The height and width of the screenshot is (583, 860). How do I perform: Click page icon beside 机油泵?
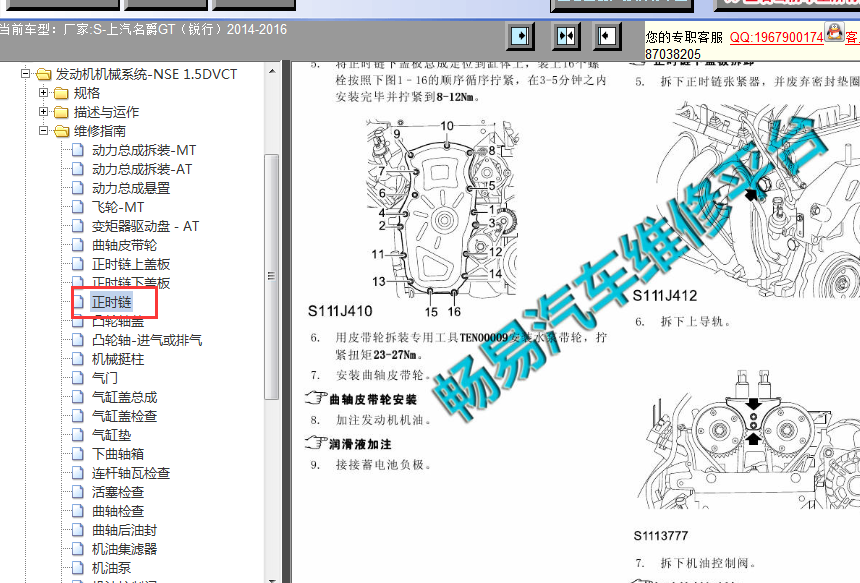coord(78,568)
